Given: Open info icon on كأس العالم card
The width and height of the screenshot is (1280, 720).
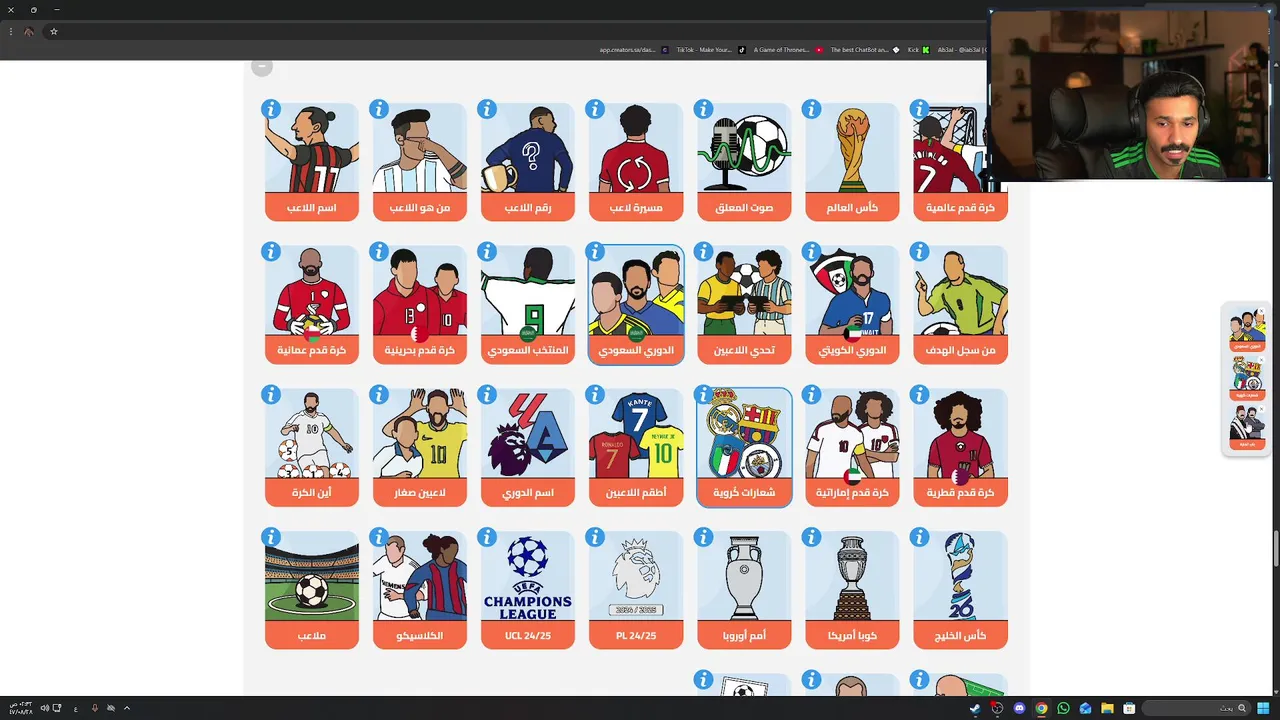Looking at the screenshot, I should (811, 109).
